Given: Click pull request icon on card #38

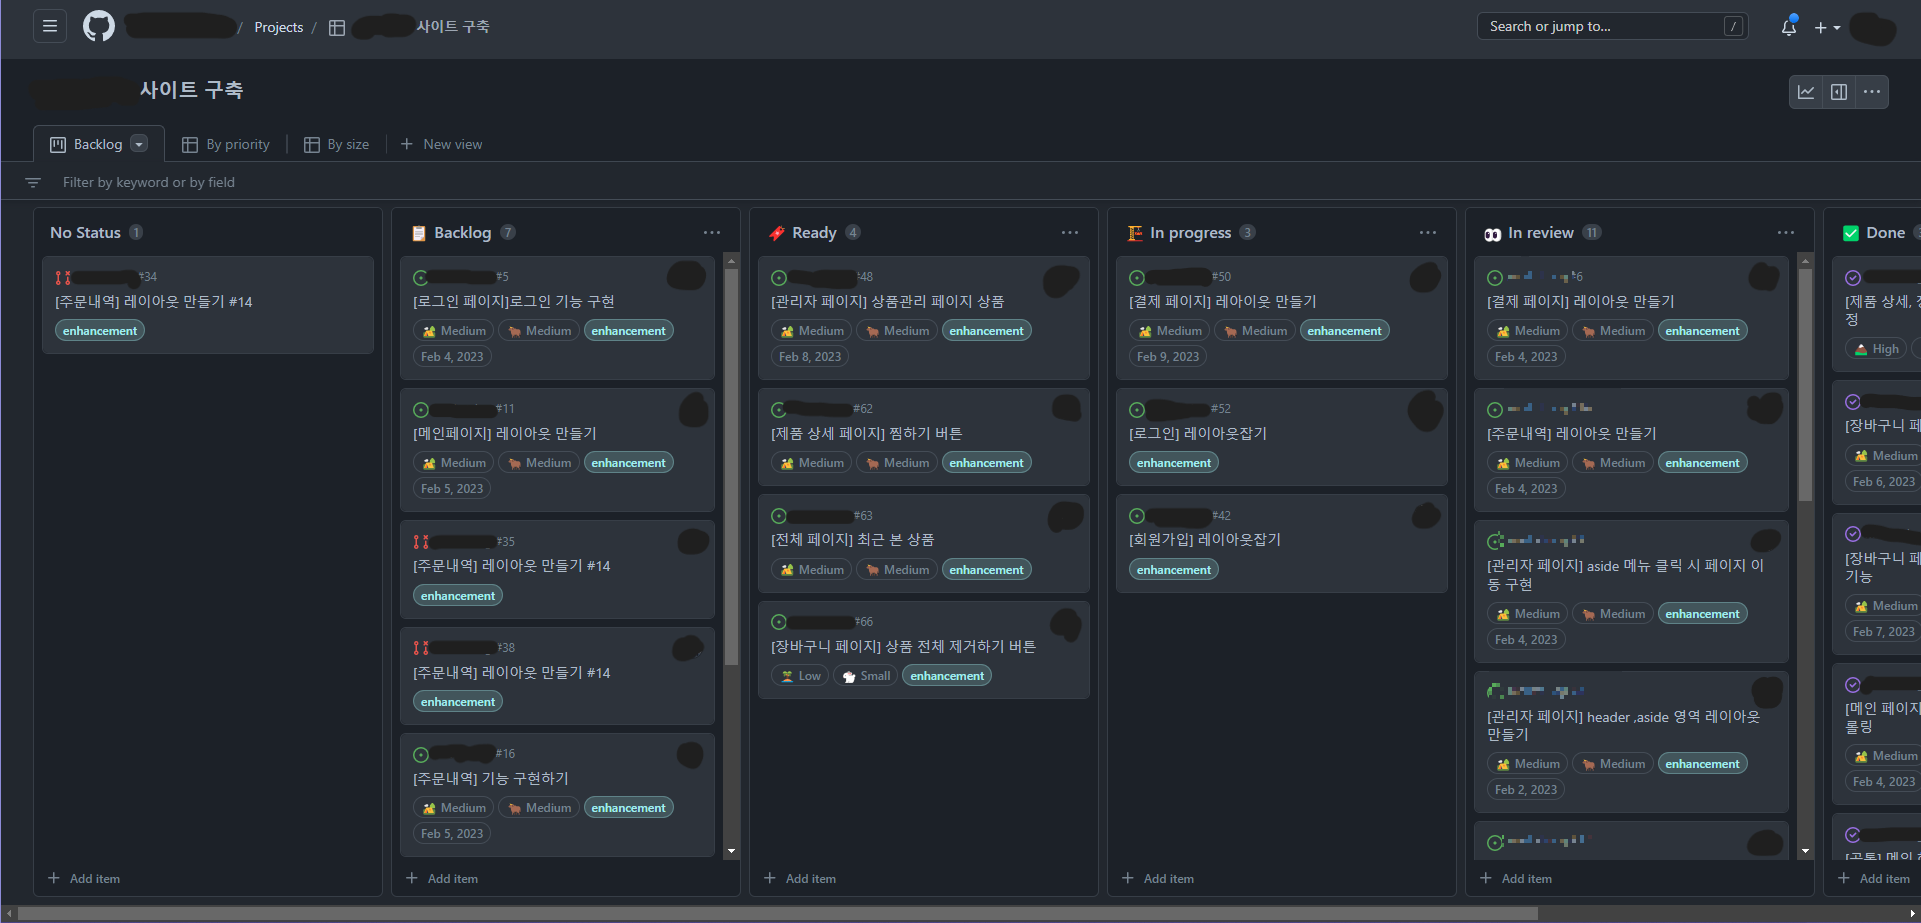Looking at the screenshot, I should 421,648.
